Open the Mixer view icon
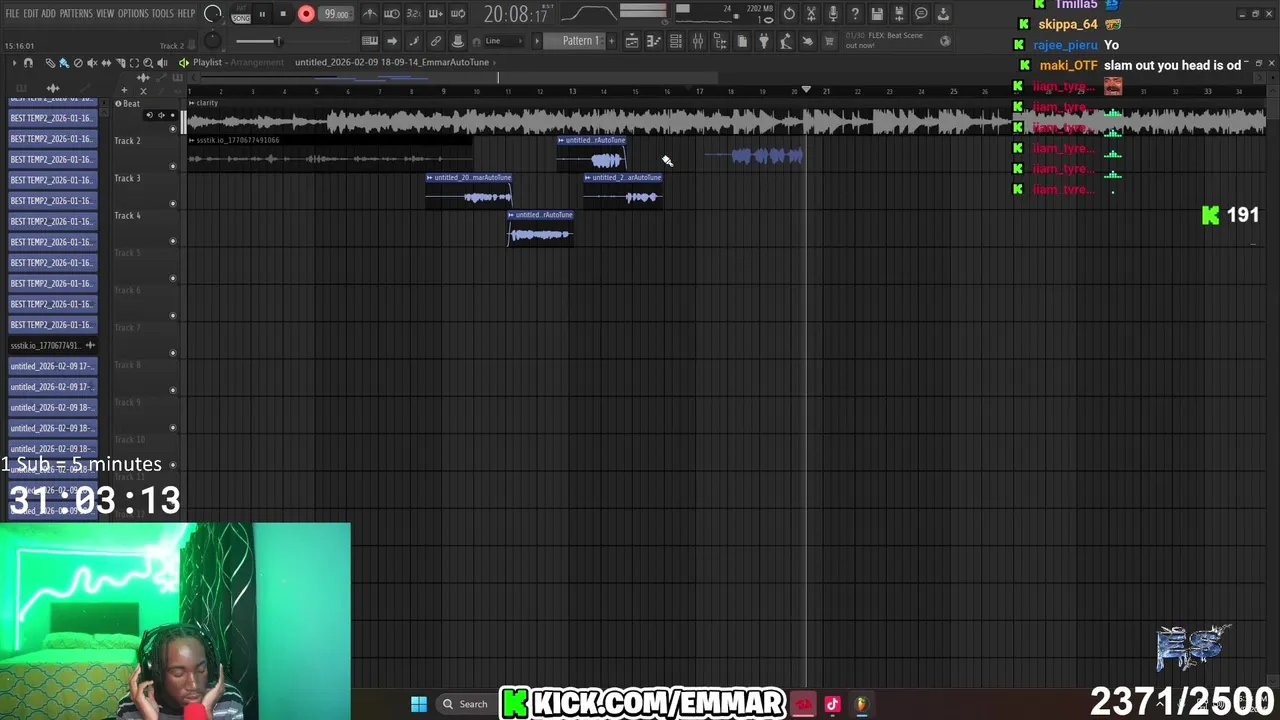The width and height of the screenshot is (1280, 720). click(x=698, y=41)
